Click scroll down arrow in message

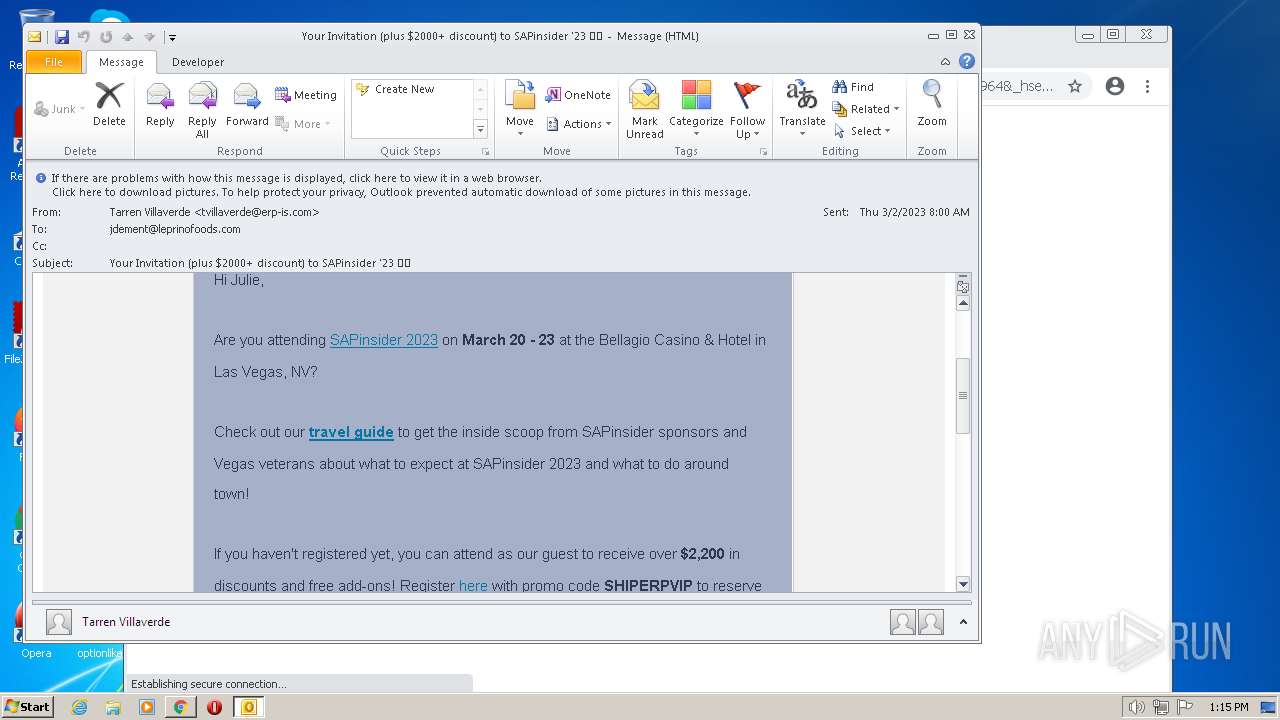click(963, 584)
